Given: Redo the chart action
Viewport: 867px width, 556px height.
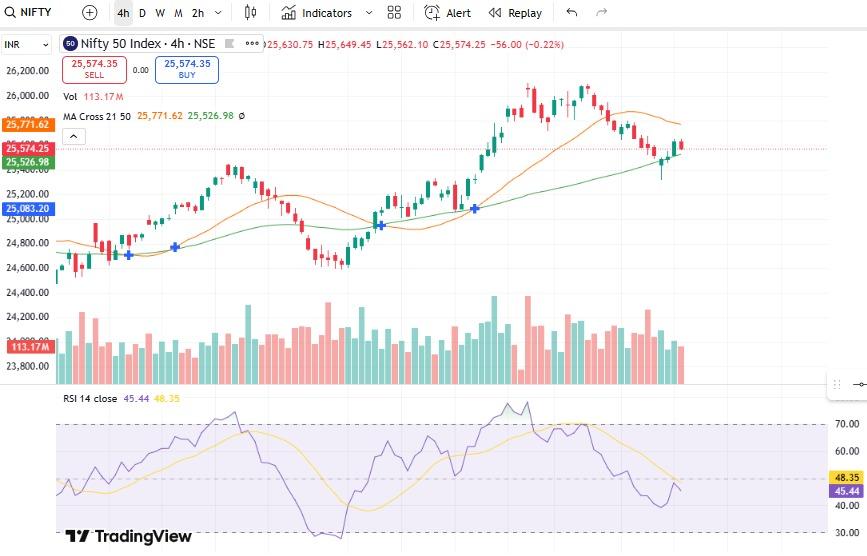Looking at the screenshot, I should coord(602,12).
